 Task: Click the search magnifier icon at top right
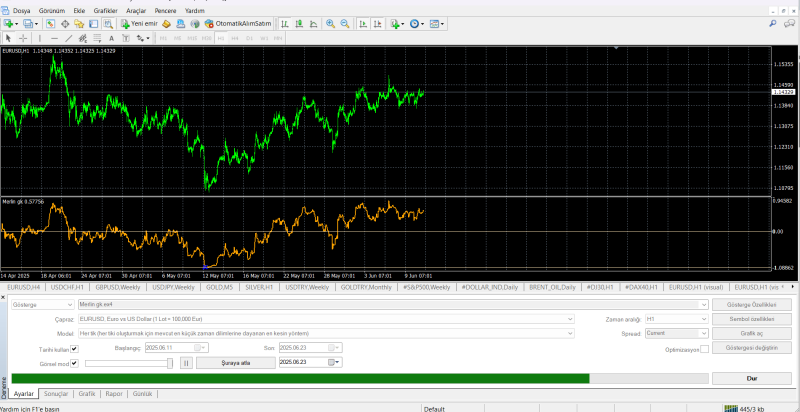(773, 23)
